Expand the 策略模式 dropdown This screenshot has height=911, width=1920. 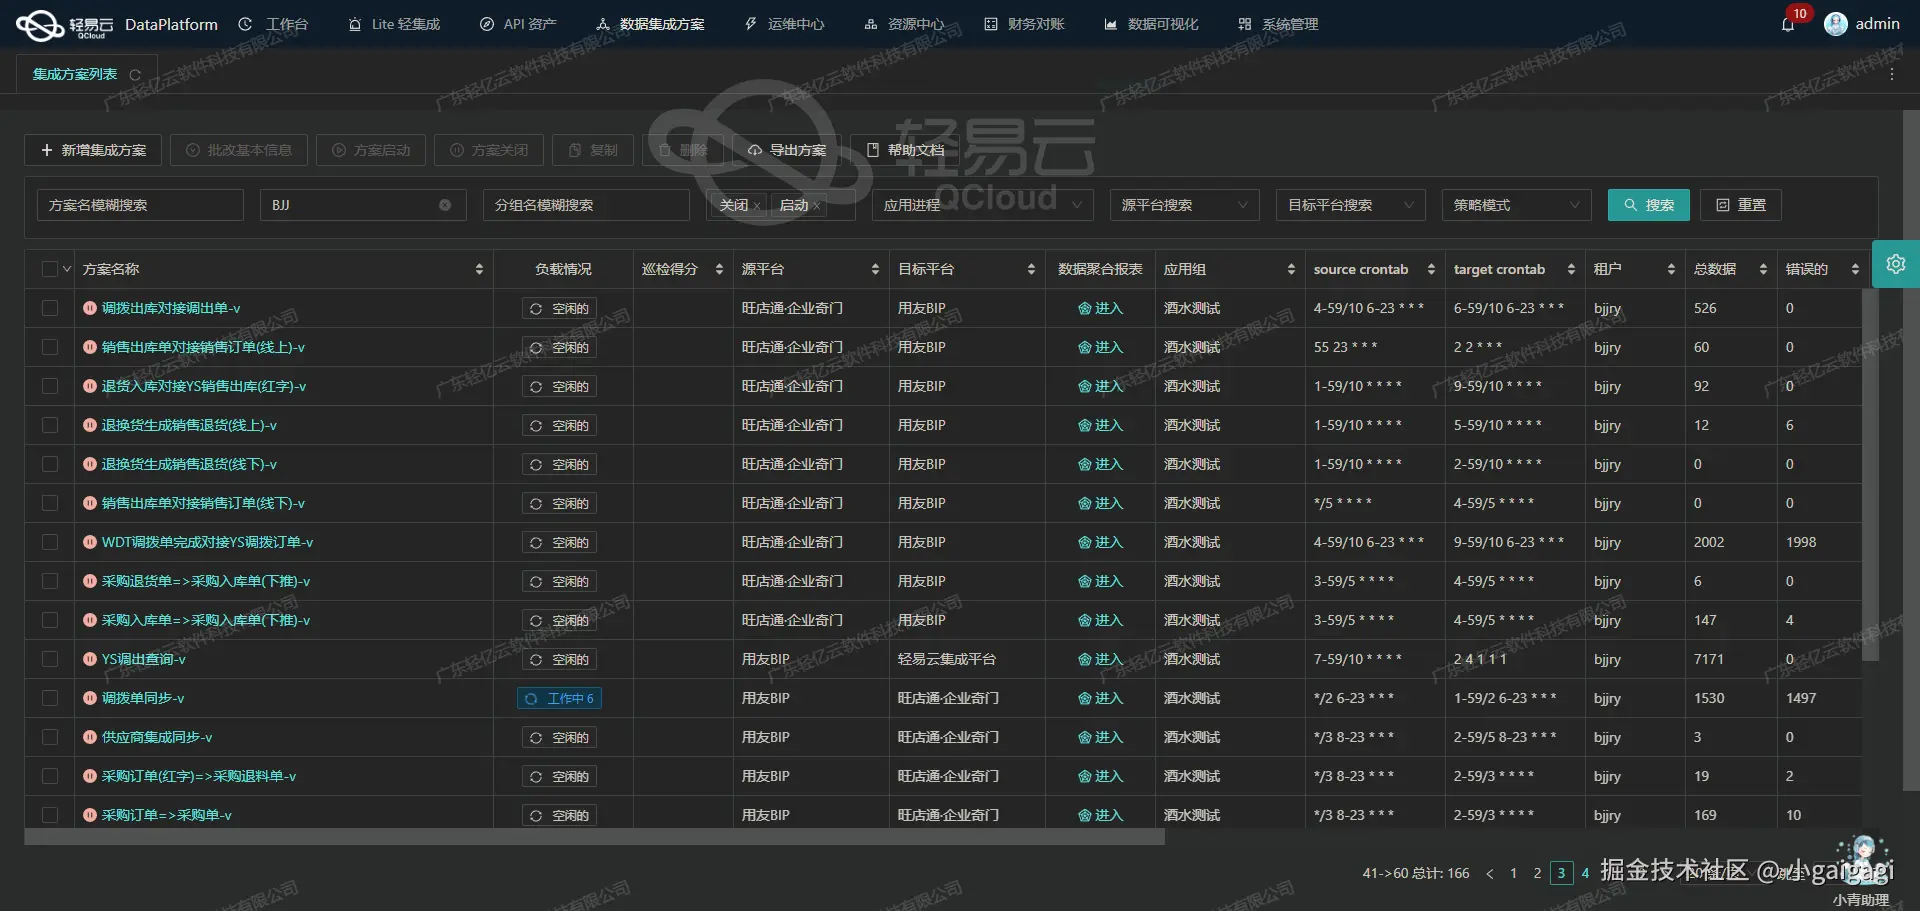click(1516, 205)
